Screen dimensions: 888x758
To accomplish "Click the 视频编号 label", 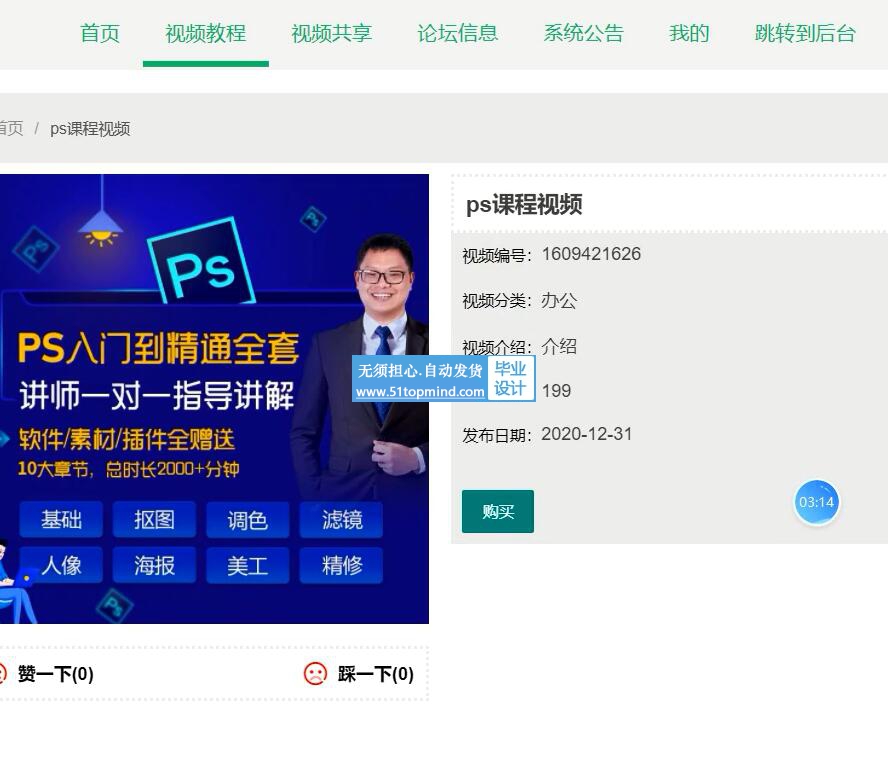I will click(497, 255).
